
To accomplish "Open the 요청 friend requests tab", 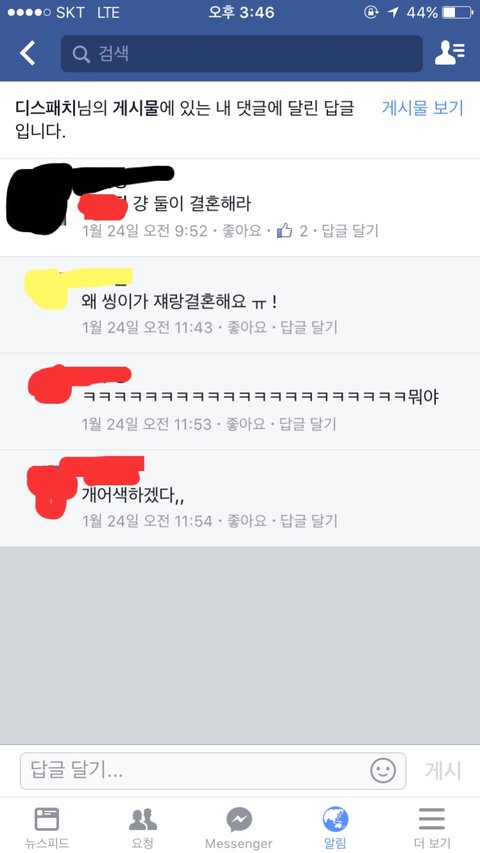I will tap(143, 827).
